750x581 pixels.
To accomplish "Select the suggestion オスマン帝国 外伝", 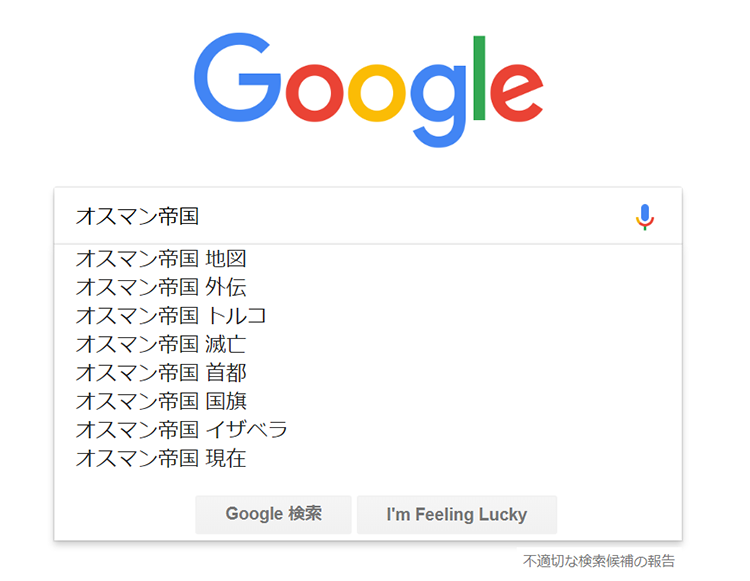I will coord(368,287).
